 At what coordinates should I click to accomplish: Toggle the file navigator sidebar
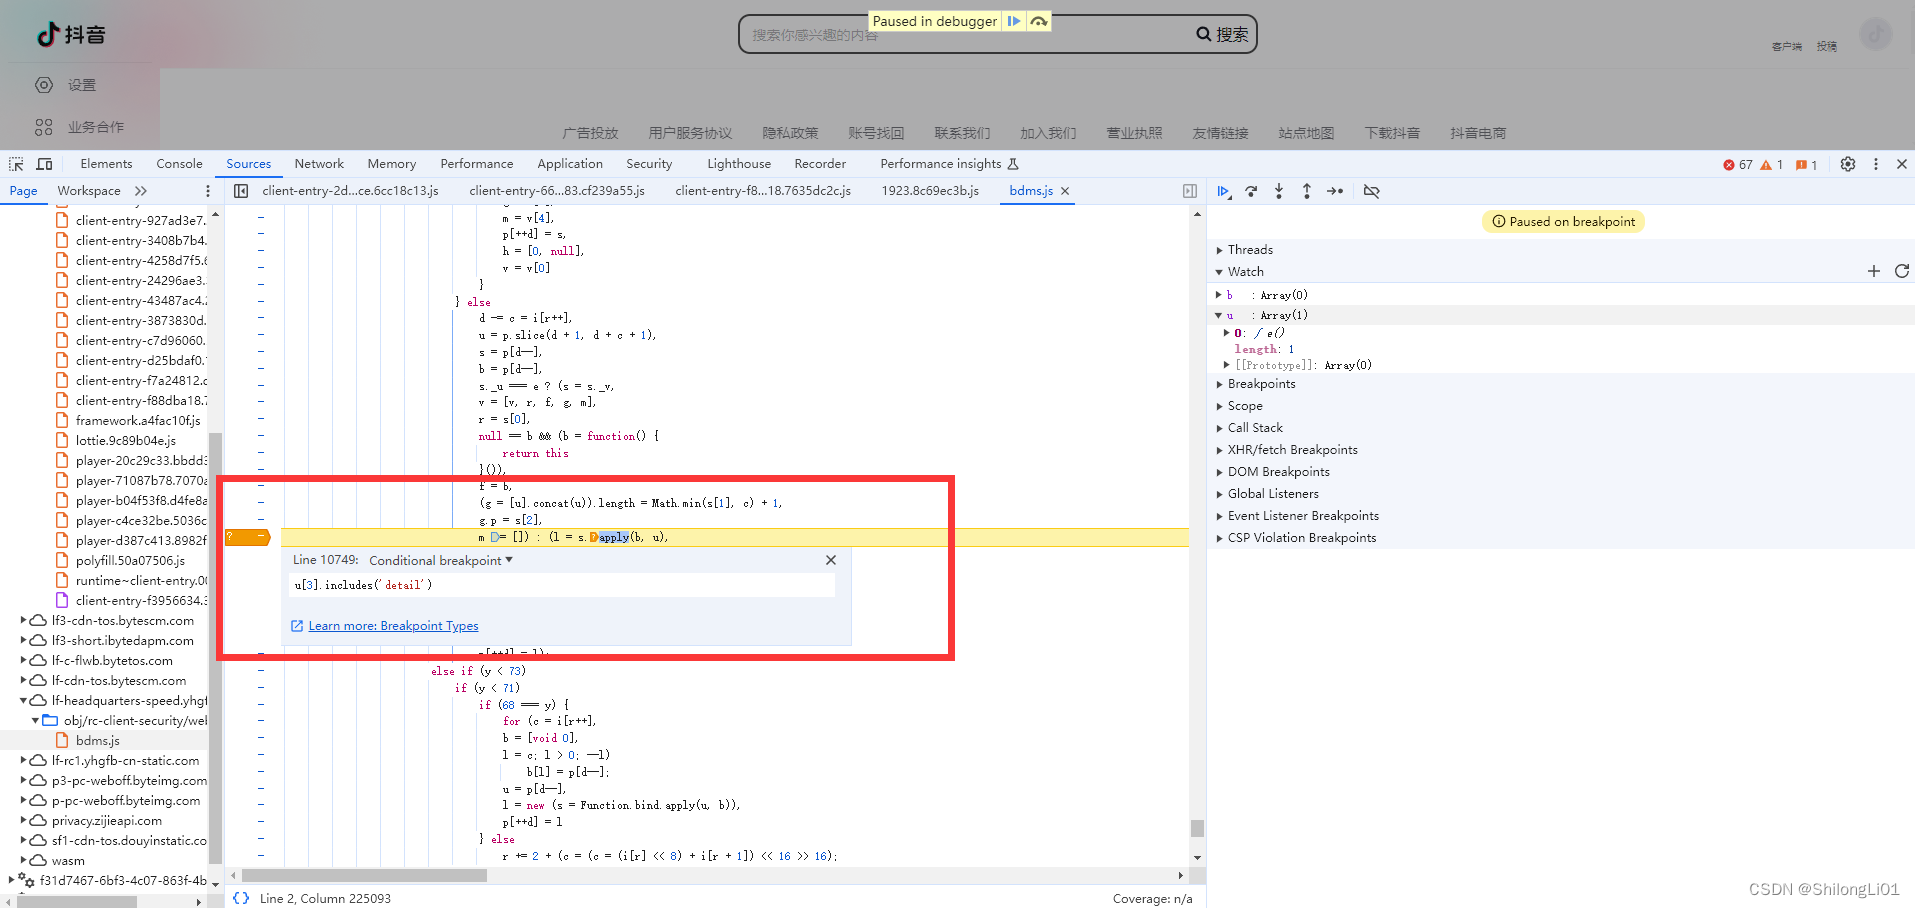point(241,191)
